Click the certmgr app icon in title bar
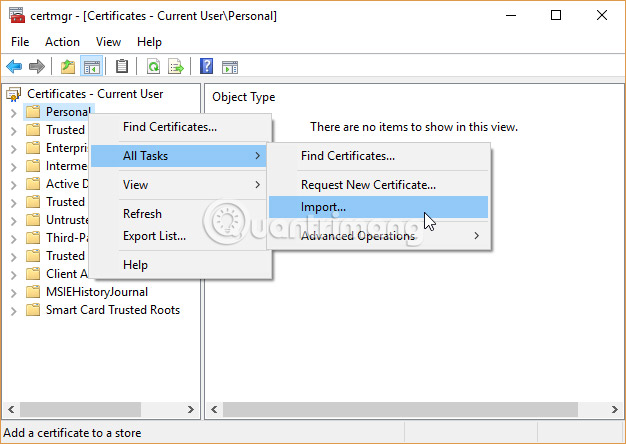The image size is (626, 444). [17, 15]
